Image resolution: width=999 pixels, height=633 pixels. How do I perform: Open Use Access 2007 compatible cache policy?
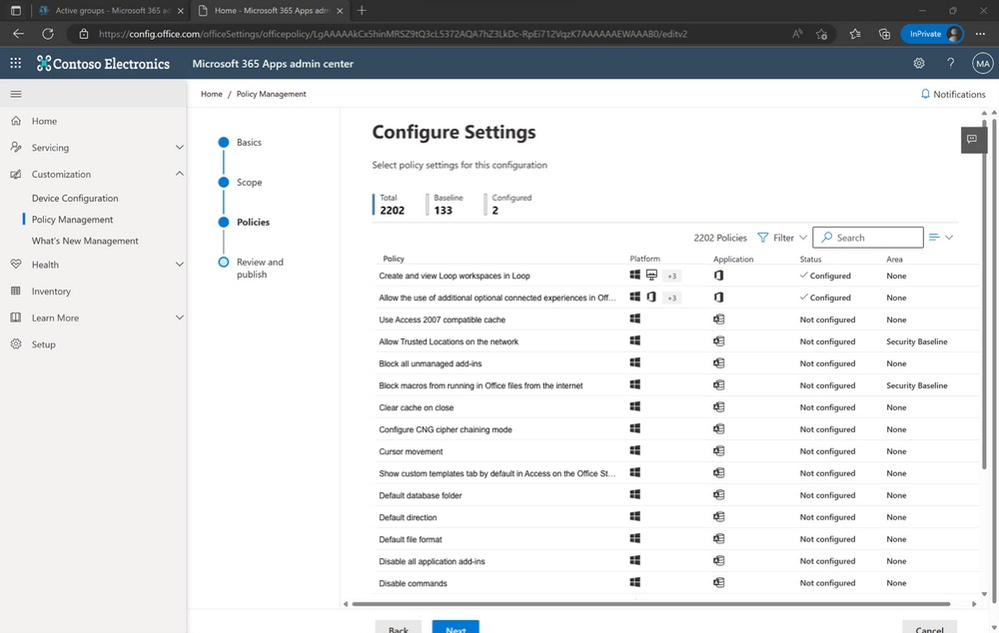point(442,320)
